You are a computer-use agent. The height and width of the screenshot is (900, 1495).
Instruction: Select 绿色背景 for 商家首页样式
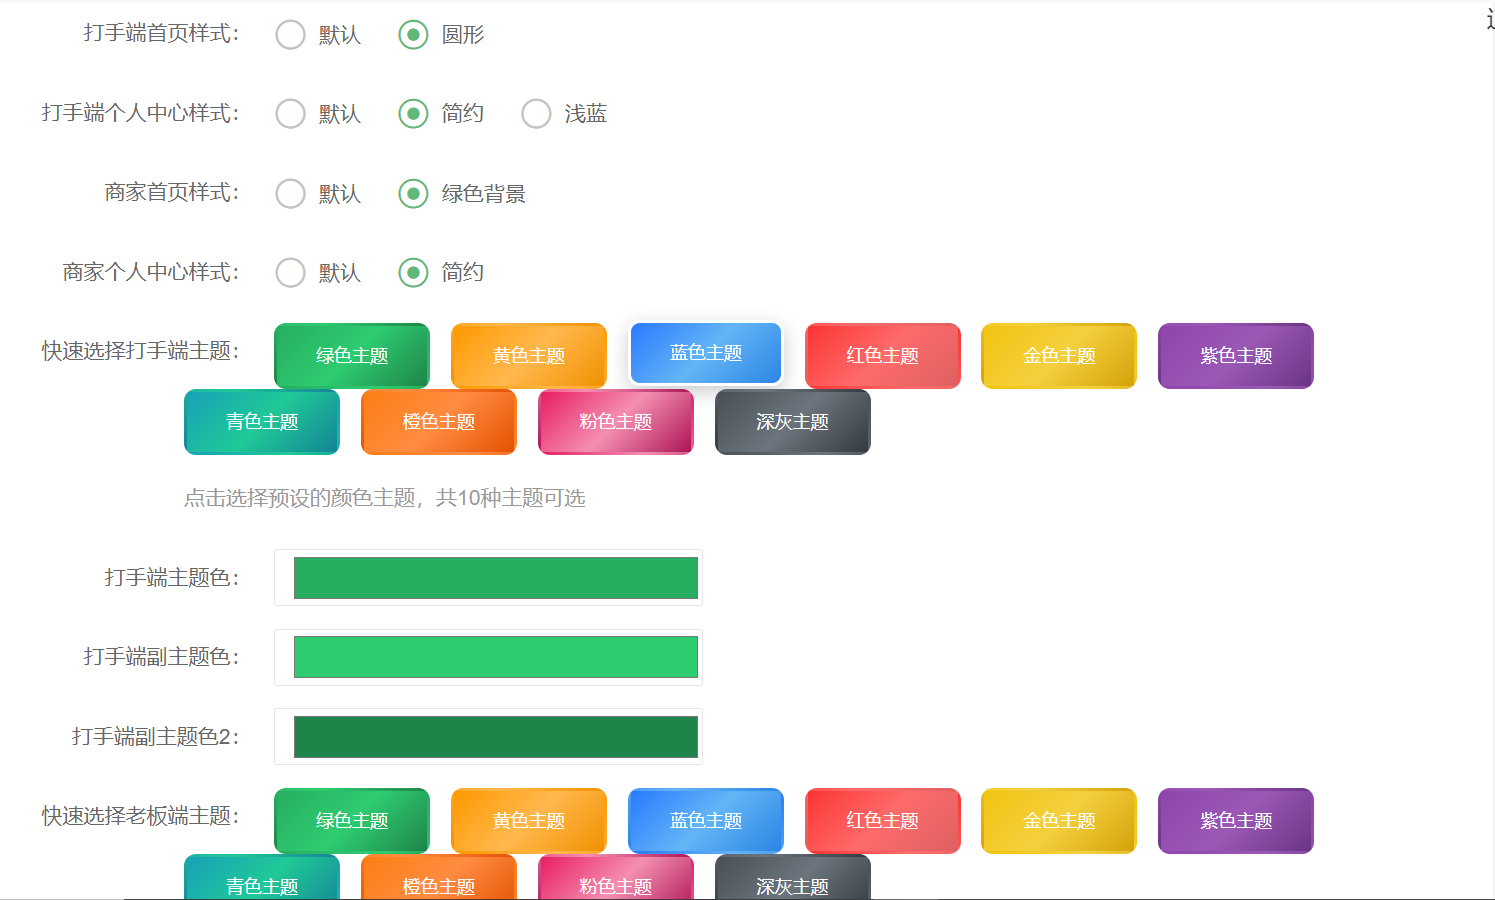(413, 193)
